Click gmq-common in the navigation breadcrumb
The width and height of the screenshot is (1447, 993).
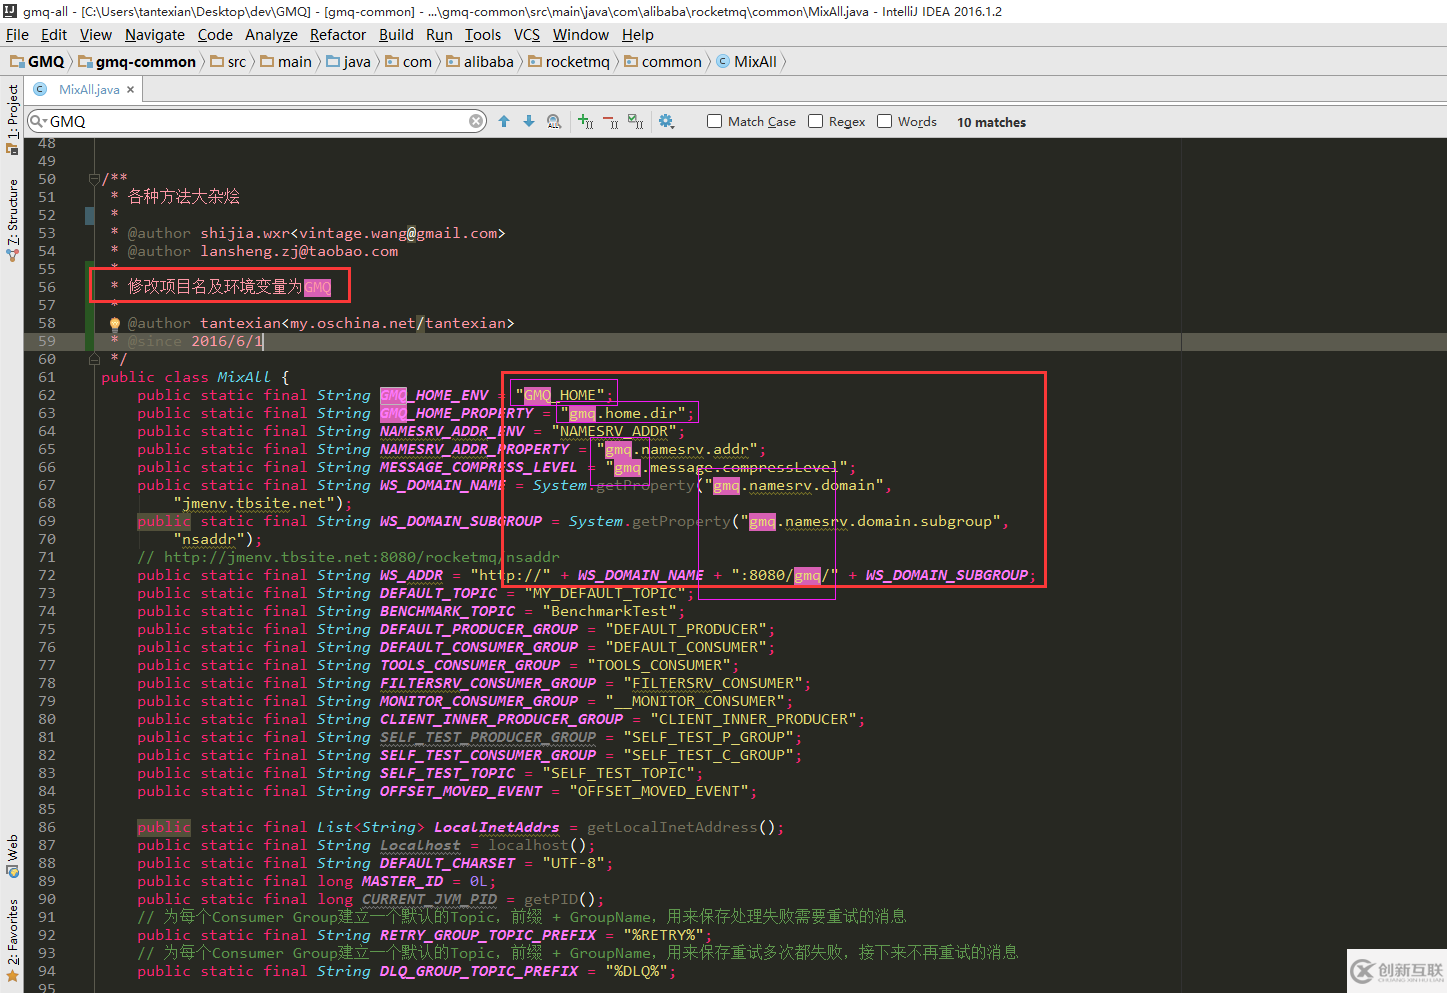point(145,62)
